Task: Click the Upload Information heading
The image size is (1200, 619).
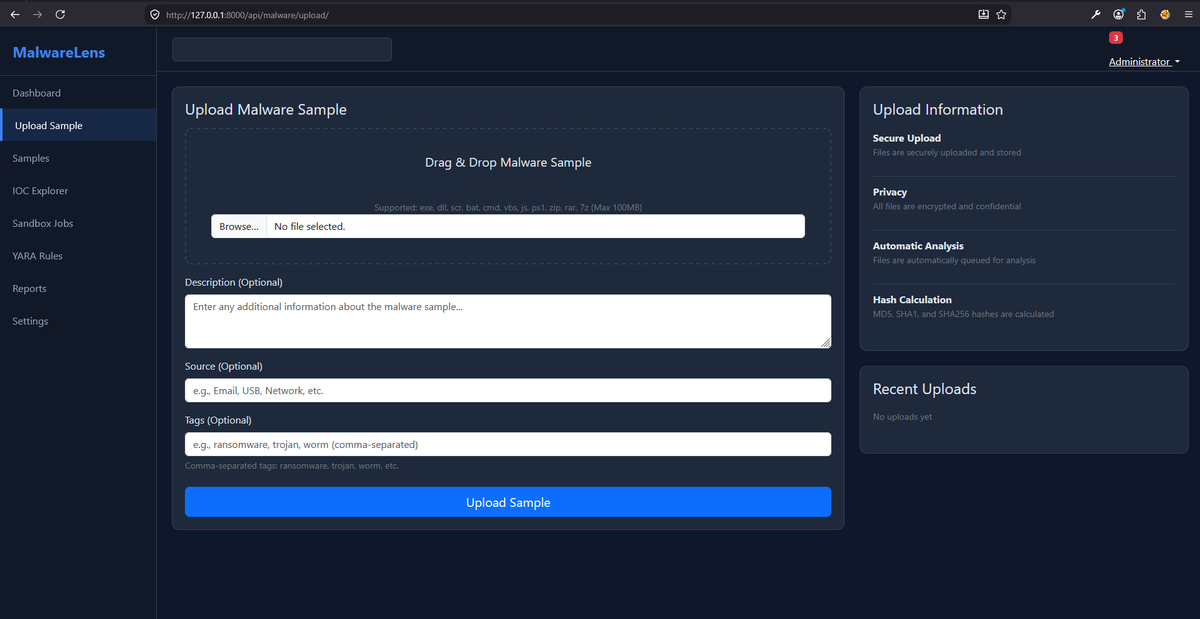Action: 938,110
